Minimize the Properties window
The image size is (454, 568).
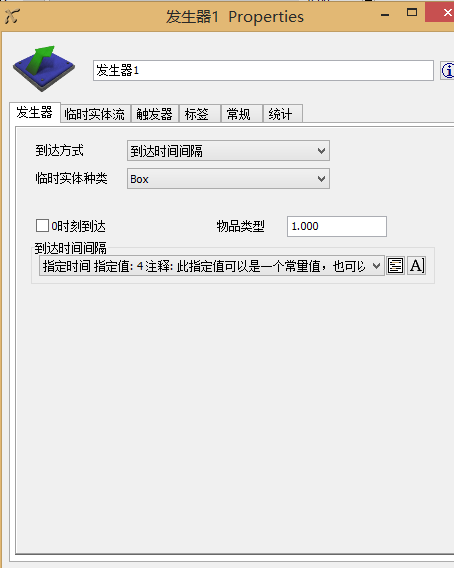pyautogui.click(x=385, y=14)
